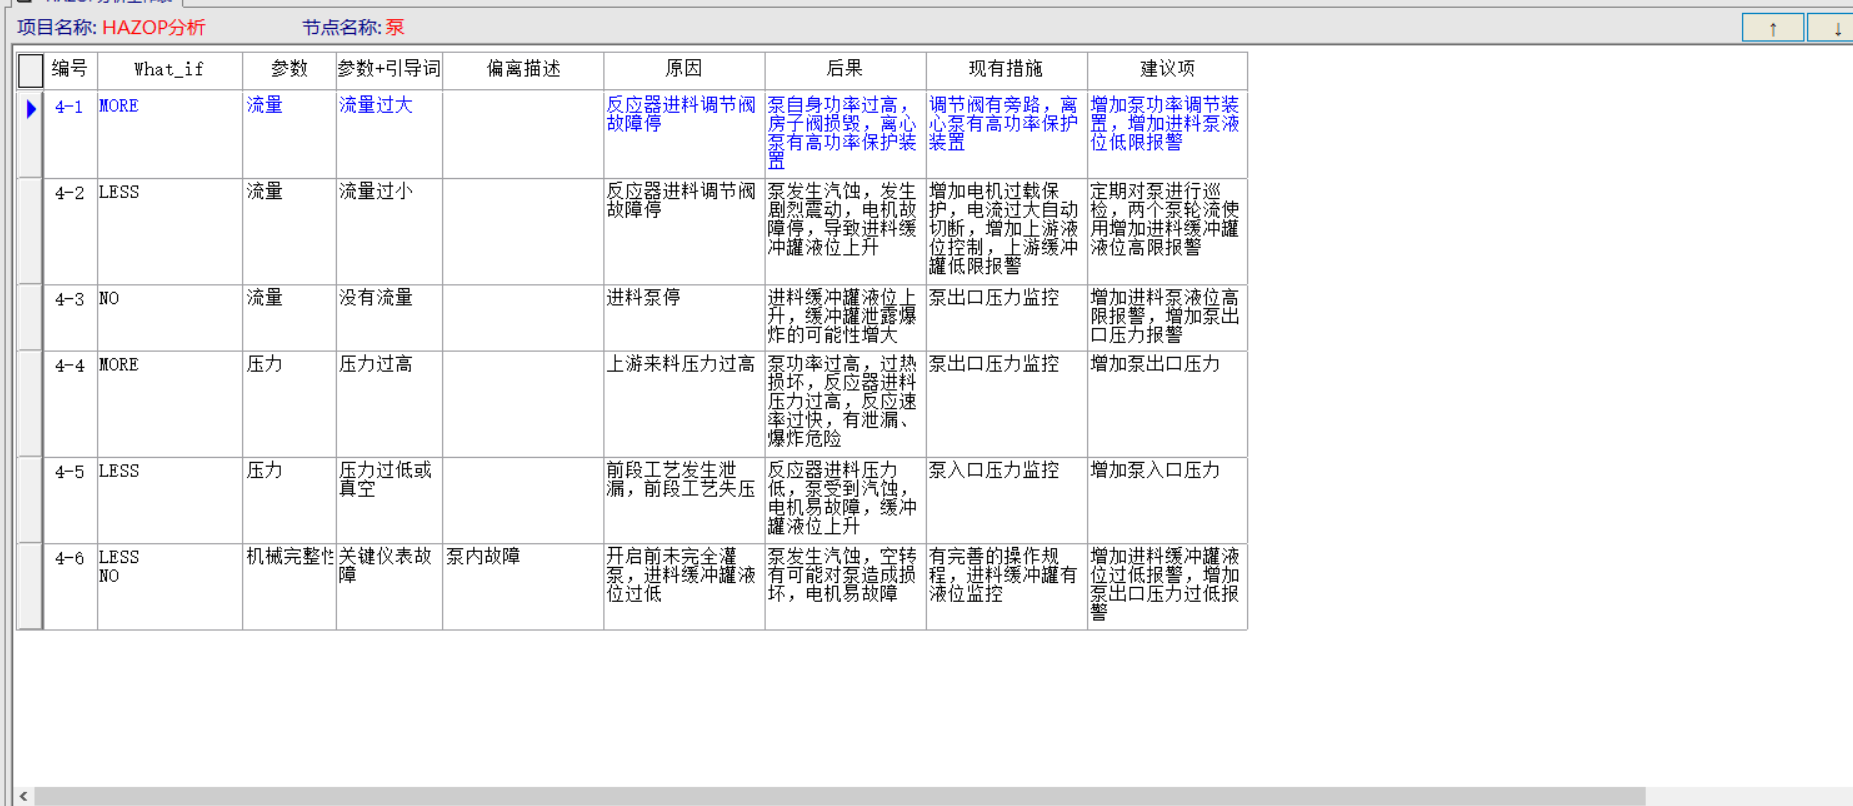The height and width of the screenshot is (806, 1853).
Task: Select row number 4-2 cell
Action: point(70,231)
